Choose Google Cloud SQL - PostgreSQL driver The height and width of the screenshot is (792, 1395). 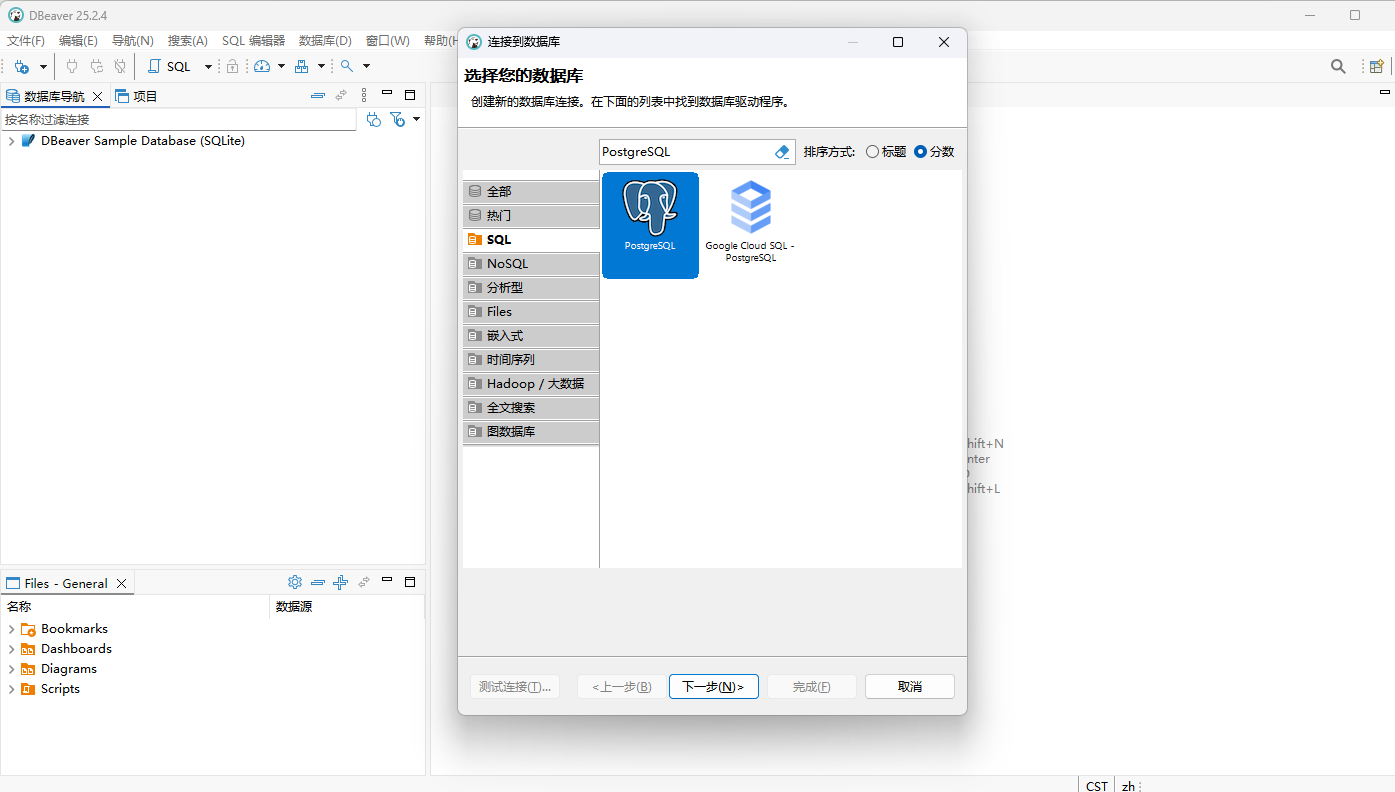click(750, 224)
